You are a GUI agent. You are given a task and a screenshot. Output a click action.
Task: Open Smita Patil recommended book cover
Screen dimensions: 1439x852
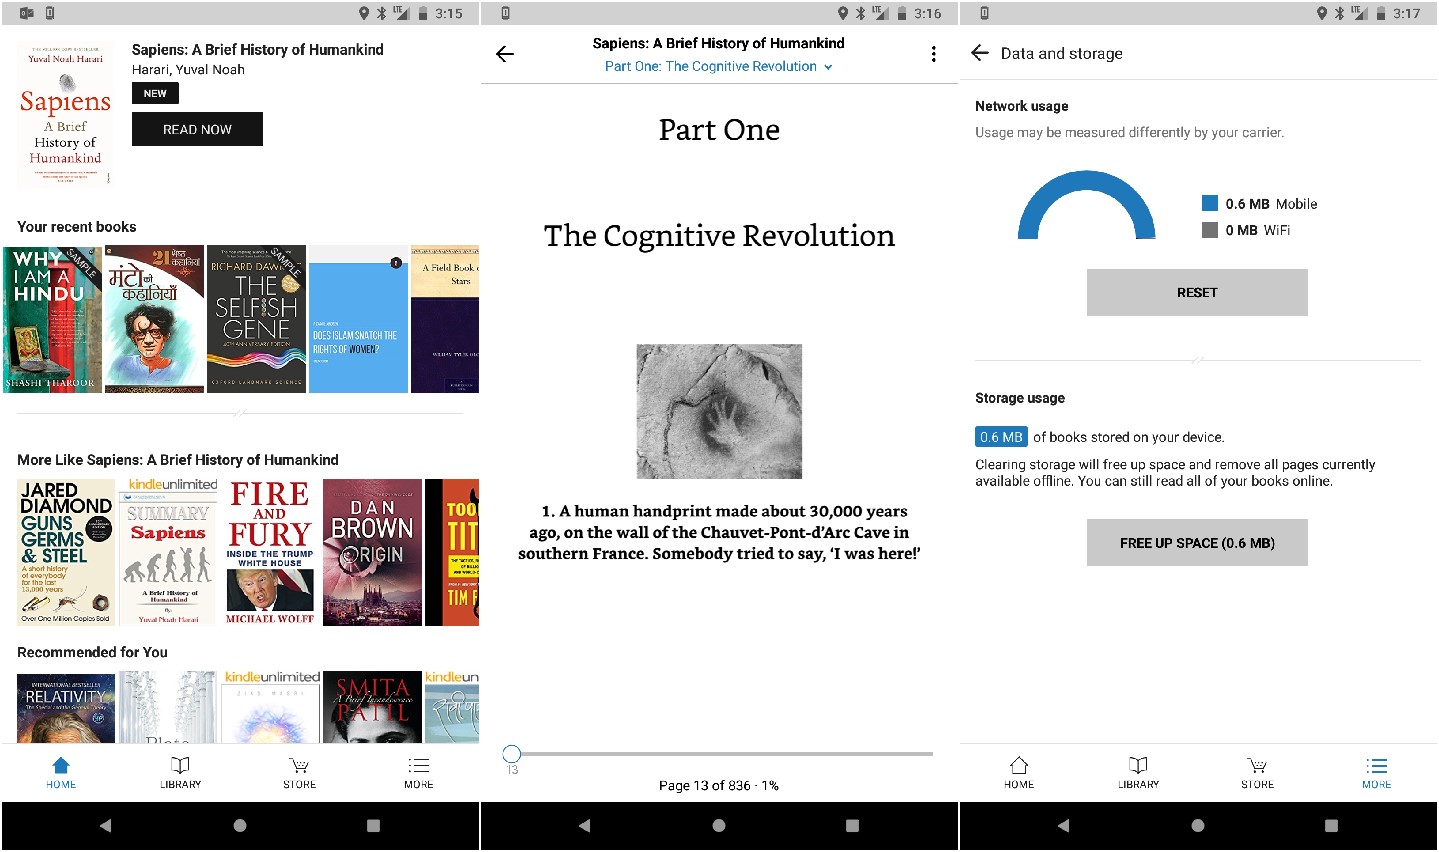point(372,707)
